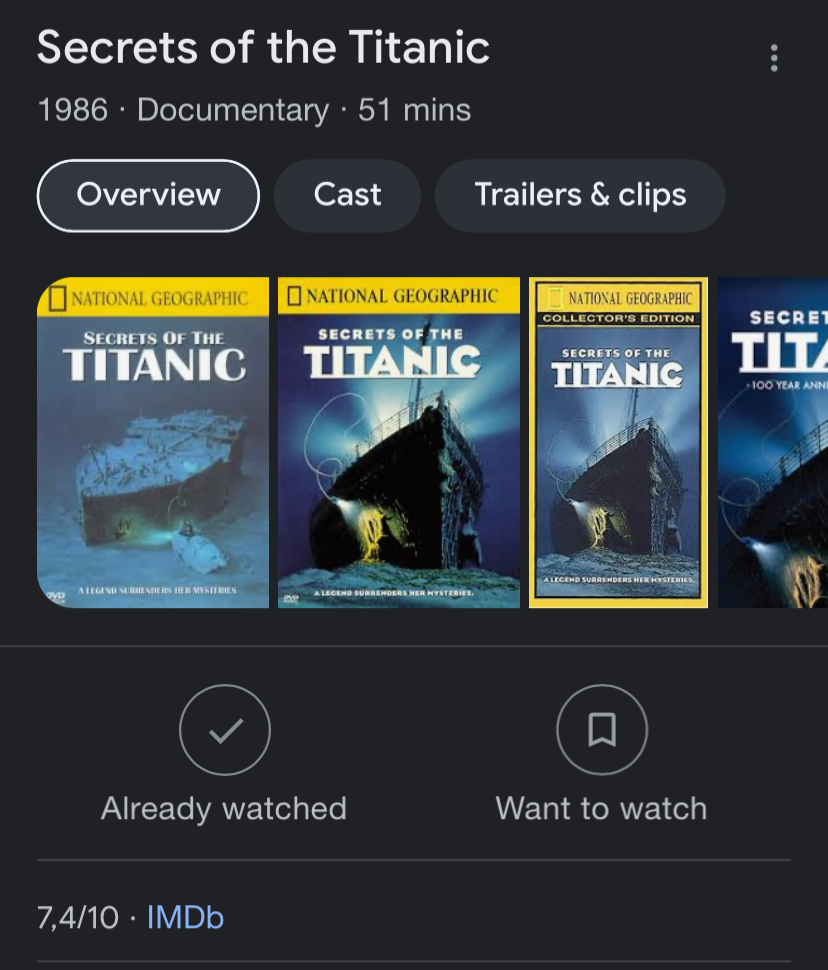
Task: Mark the film as Already watched with checkmark icon
Action: [x=224, y=731]
